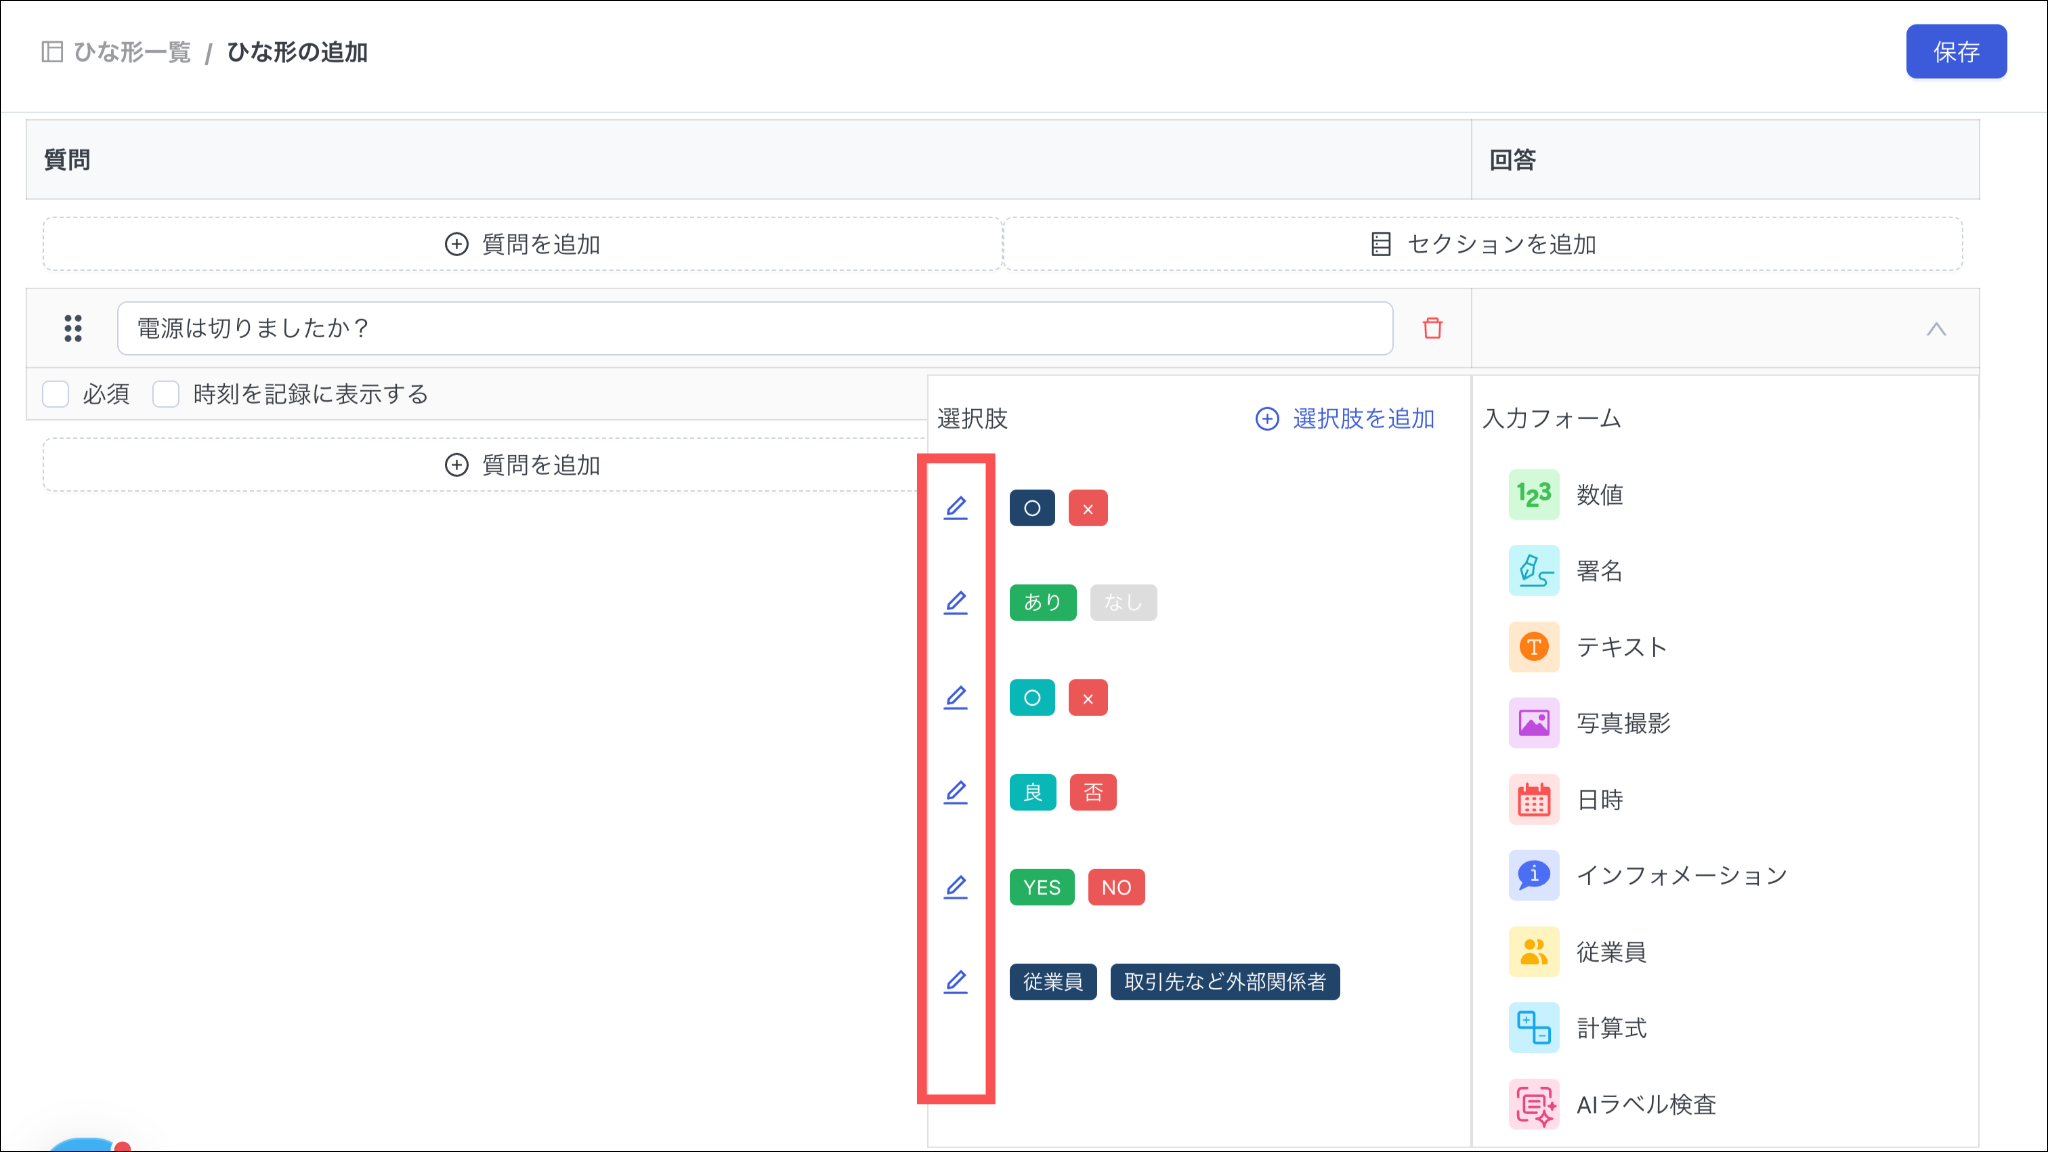Screen dimensions: 2048x1152
Task: Click the red trash delete icon
Action: pos(1432,328)
